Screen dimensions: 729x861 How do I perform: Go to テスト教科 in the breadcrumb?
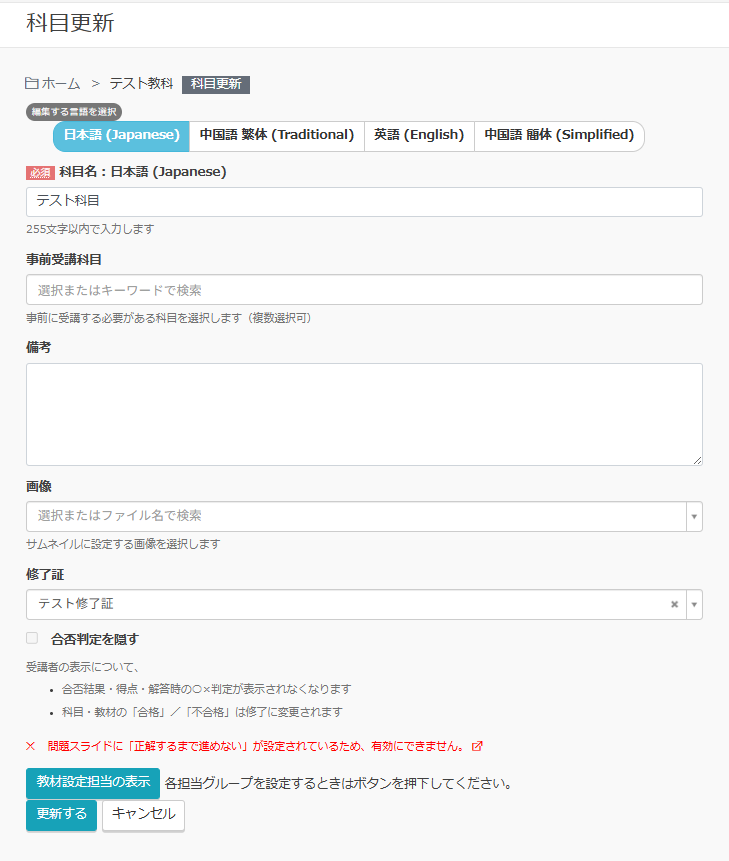141,84
